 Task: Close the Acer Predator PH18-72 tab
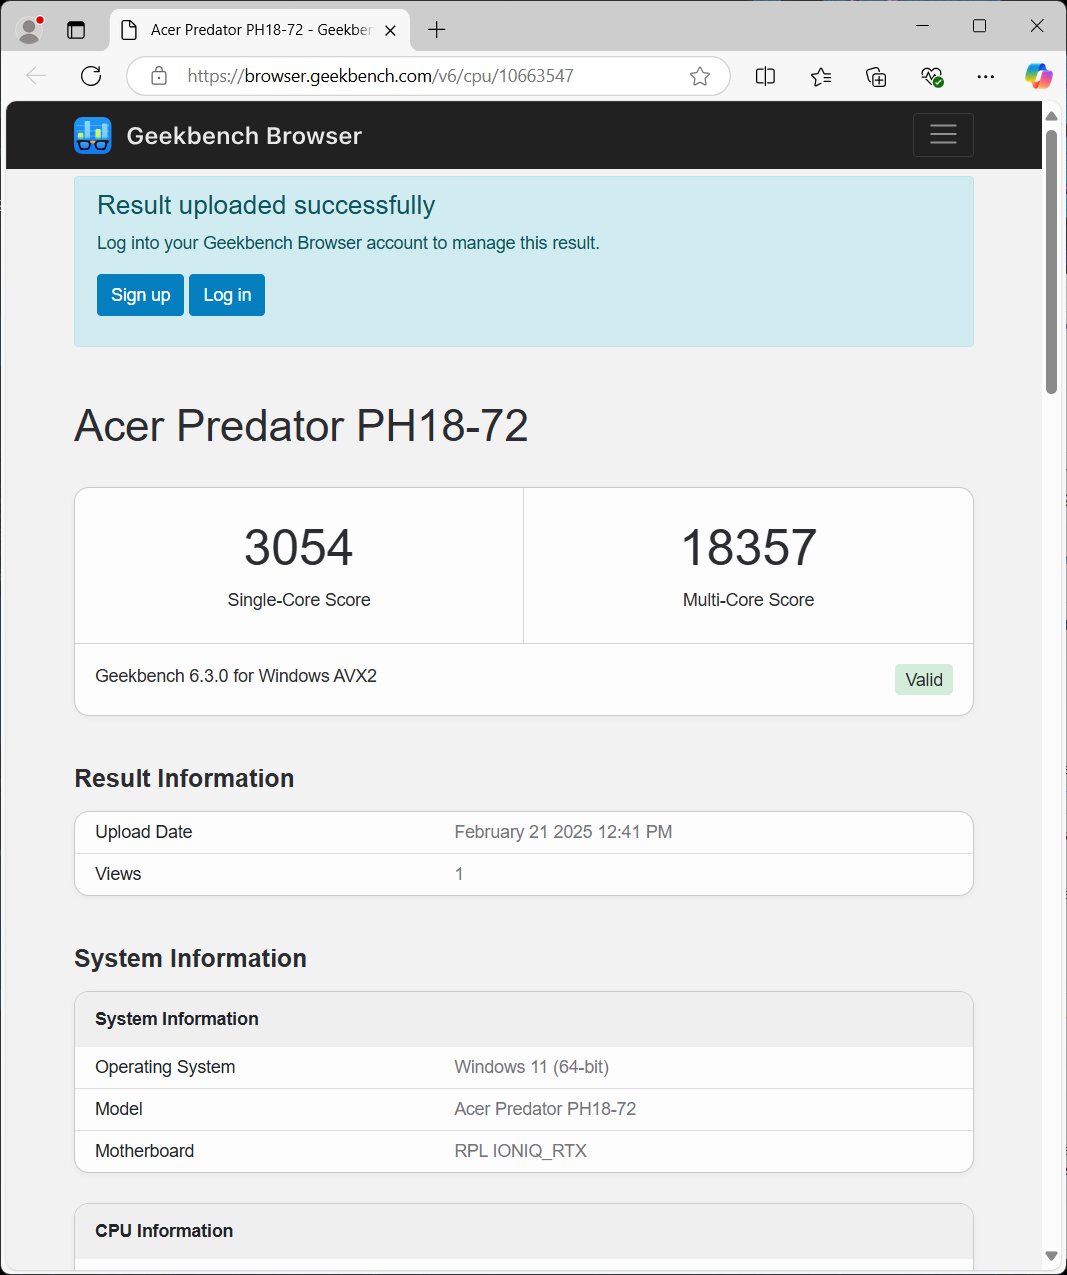click(391, 30)
